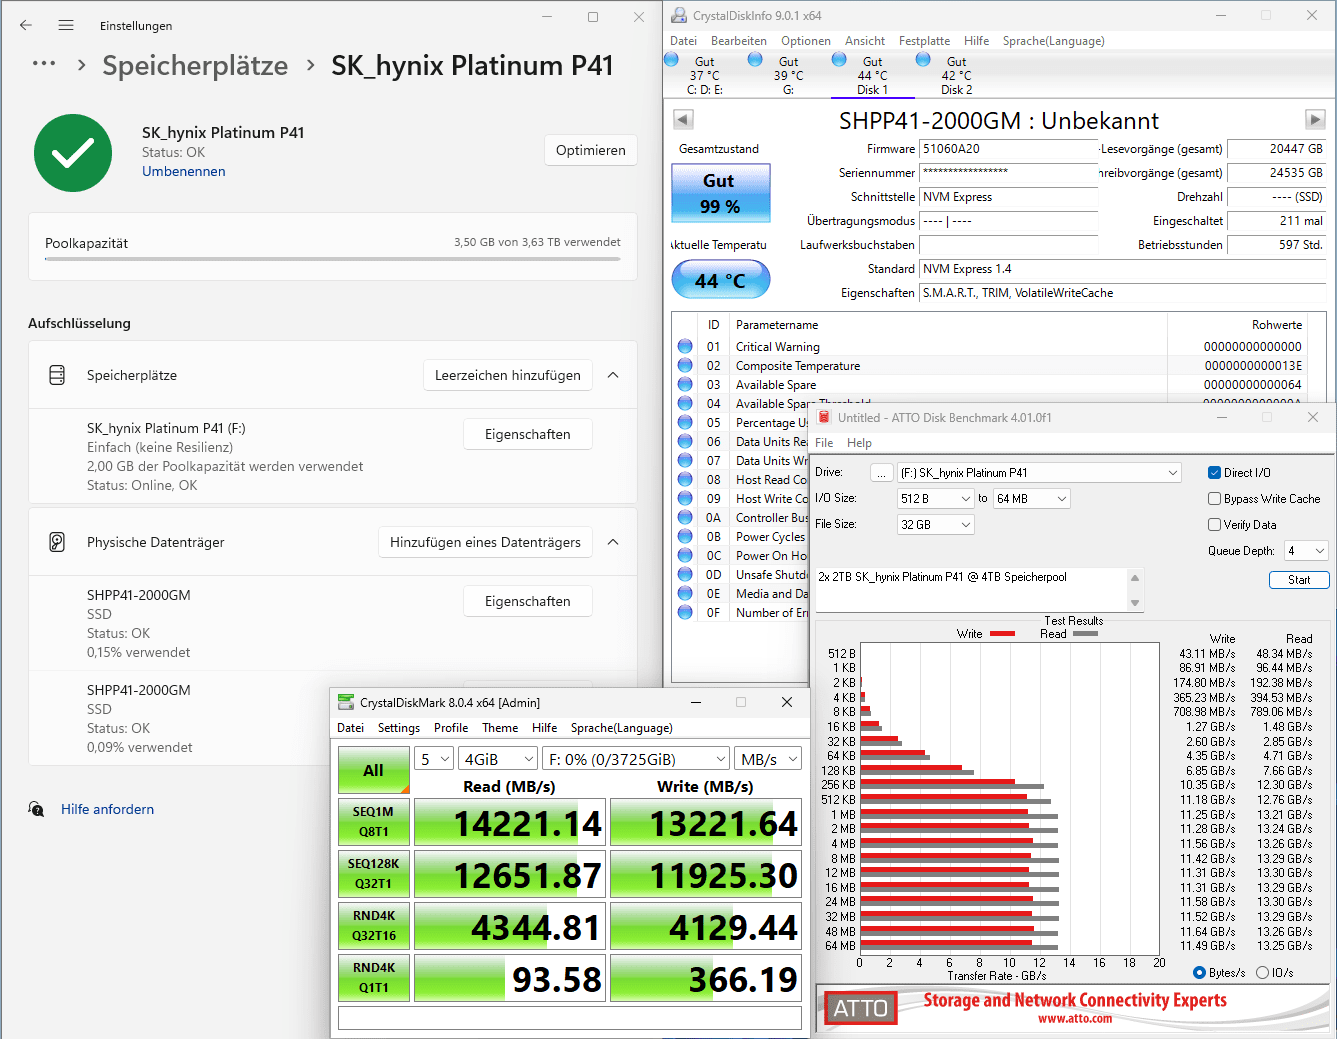Screen dimensions: 1337x1039
Task: Click Hinzufügen eines Datenträgers button
Action: click(485, 542)
